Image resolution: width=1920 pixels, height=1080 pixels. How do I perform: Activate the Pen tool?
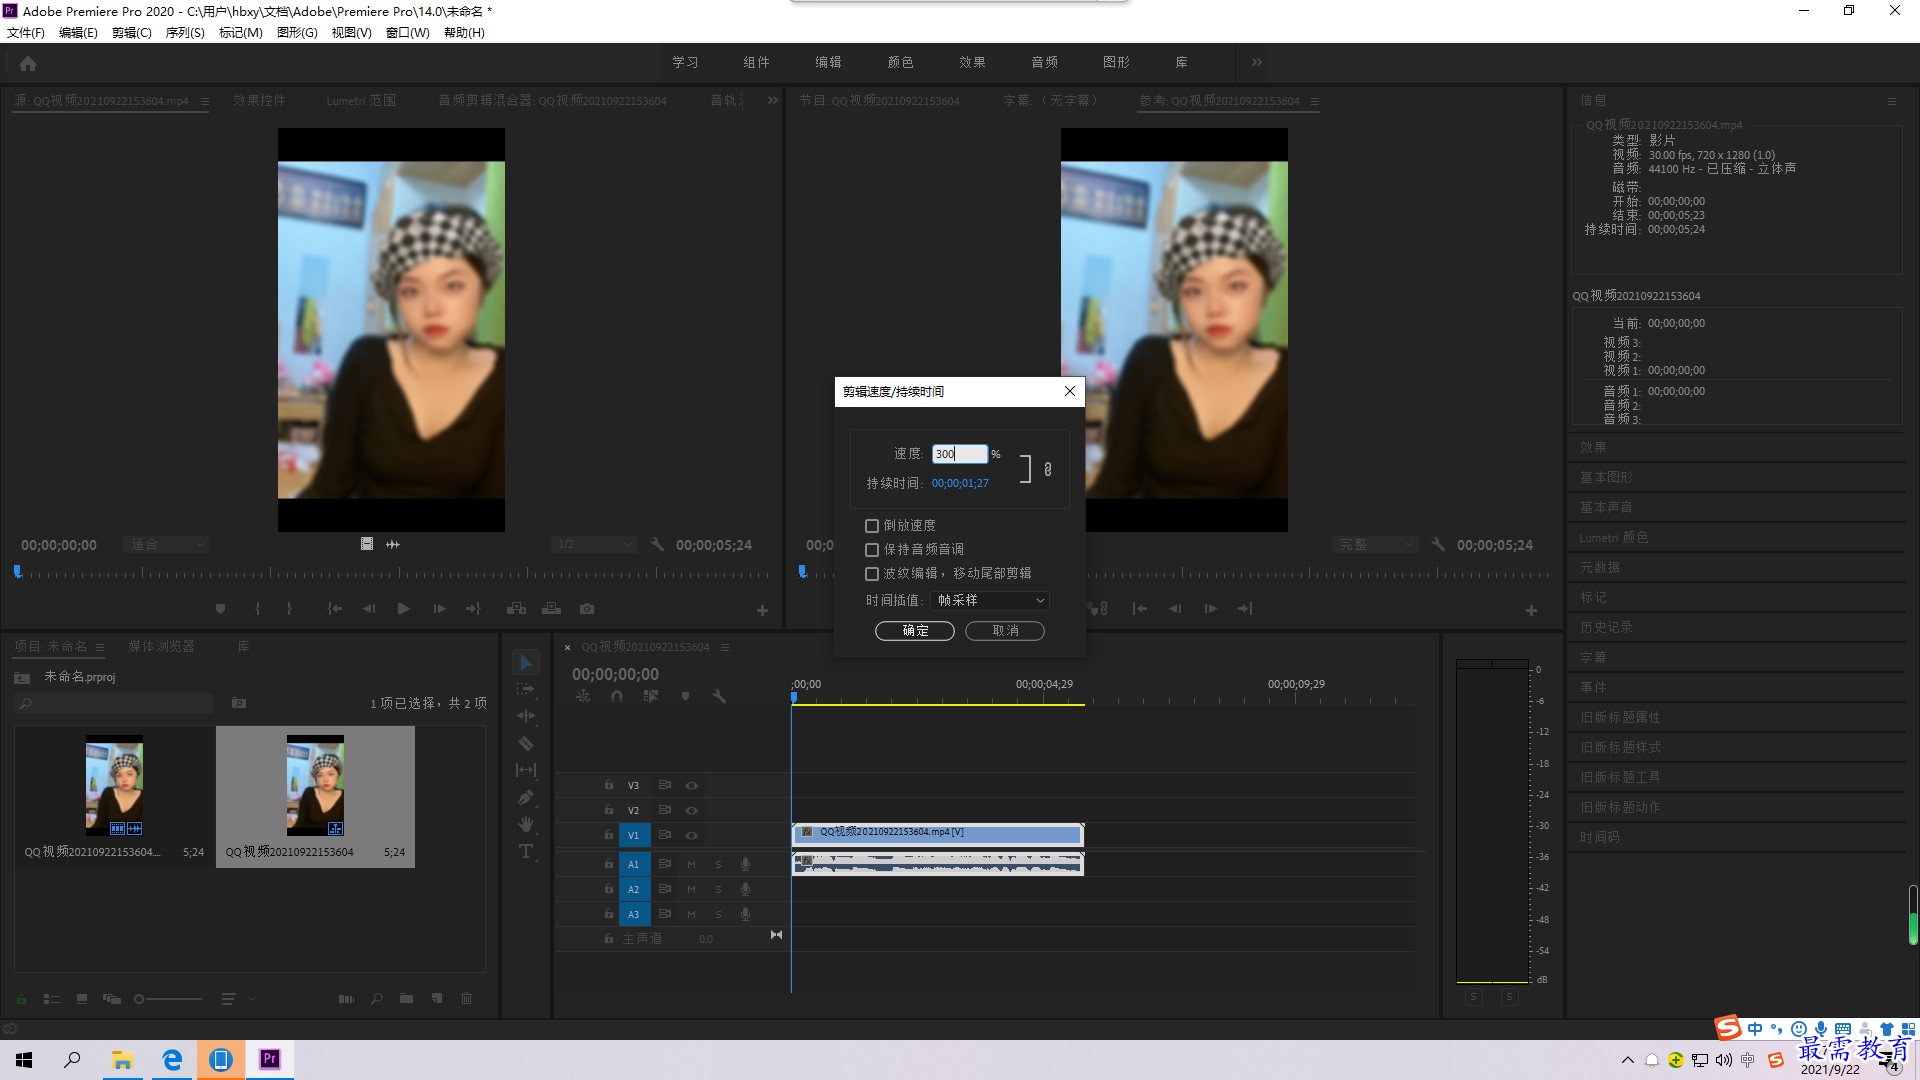[x=526, y=797]
